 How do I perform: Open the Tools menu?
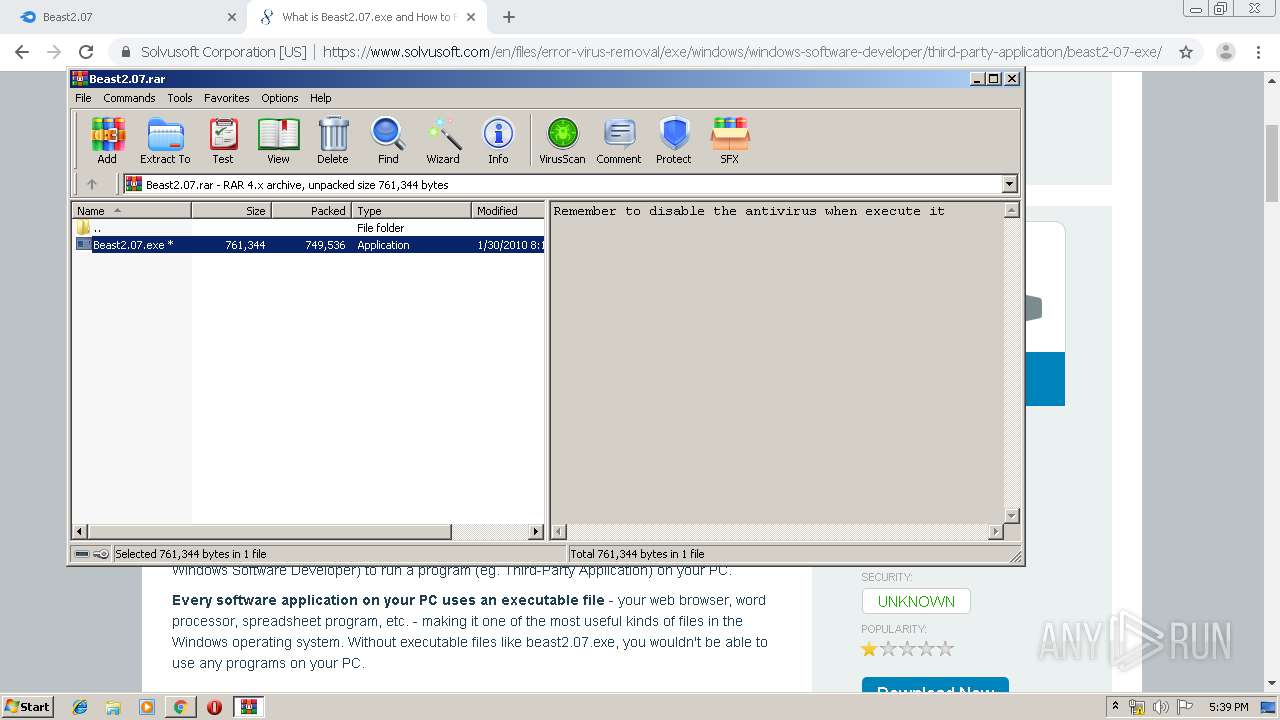(180, 98)
